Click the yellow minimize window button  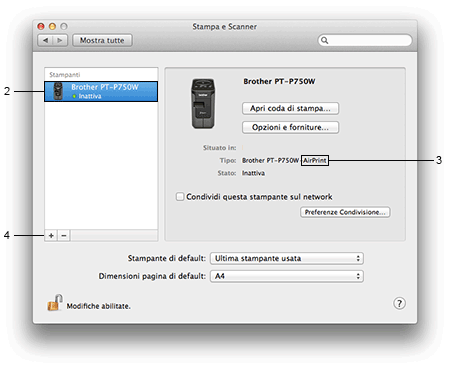click(x=52, y=26)
